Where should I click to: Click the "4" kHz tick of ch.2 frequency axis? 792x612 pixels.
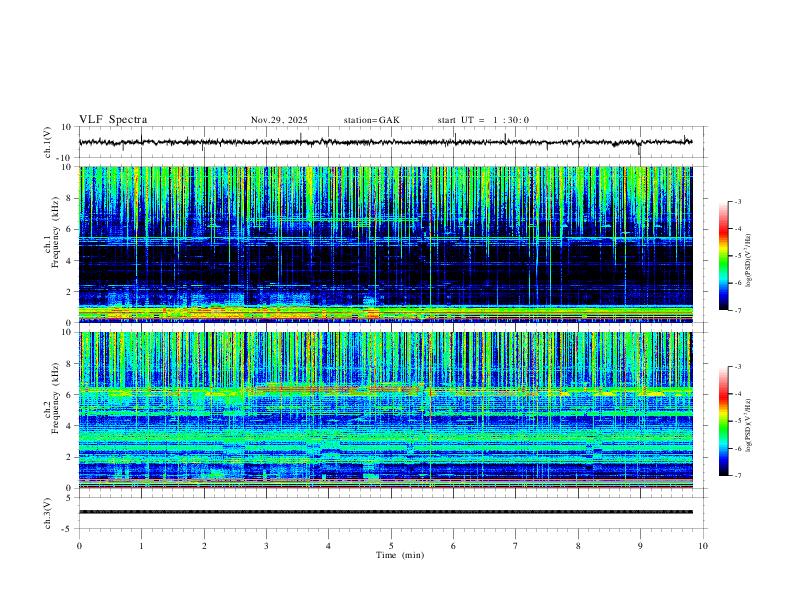click(x=70, y=426)
